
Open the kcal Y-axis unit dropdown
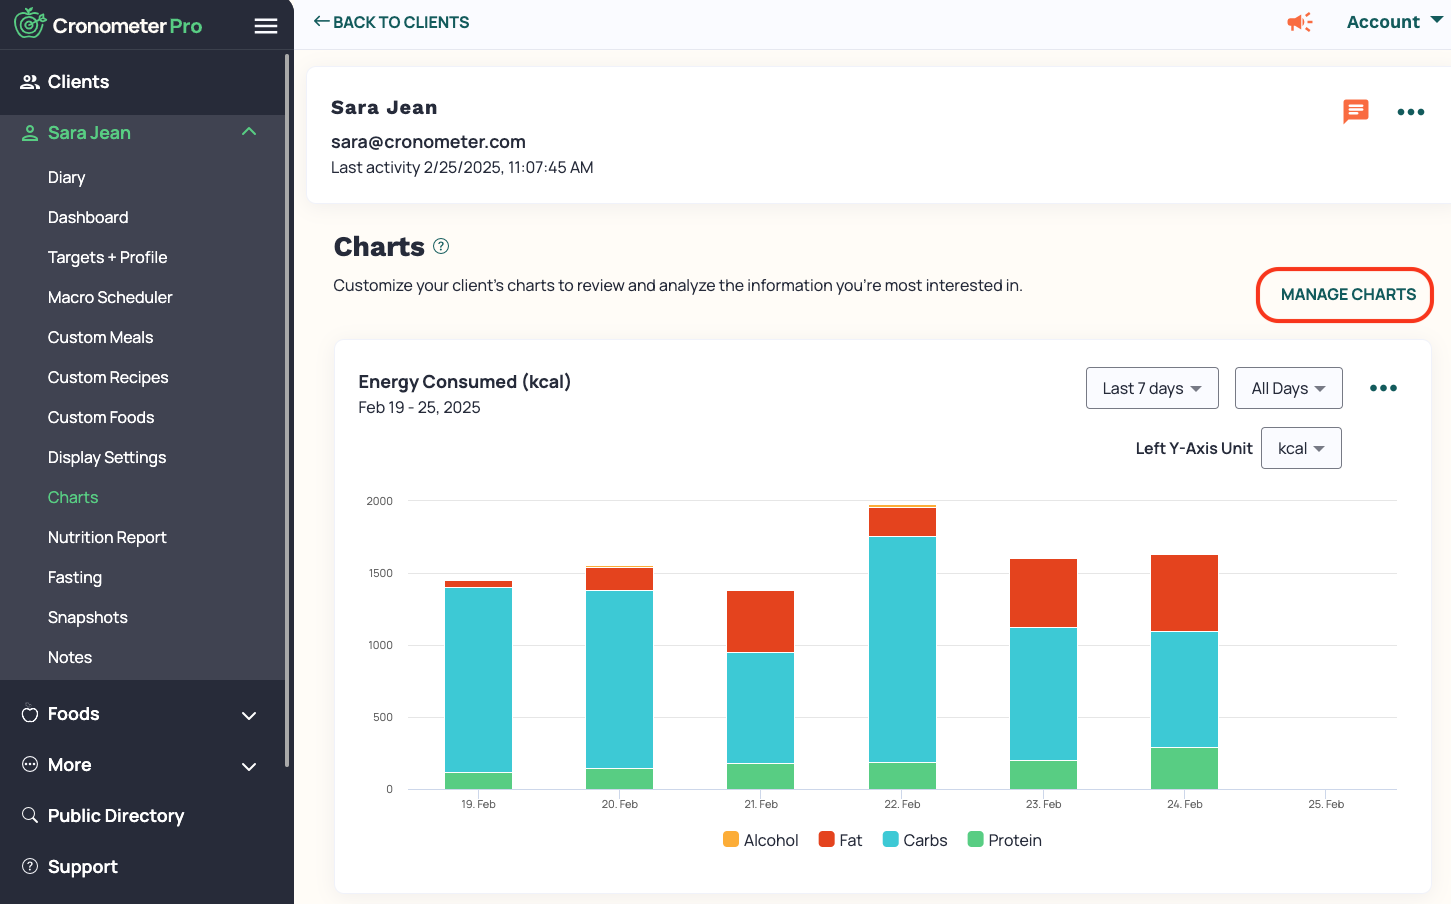click(x=1301, y=448)
